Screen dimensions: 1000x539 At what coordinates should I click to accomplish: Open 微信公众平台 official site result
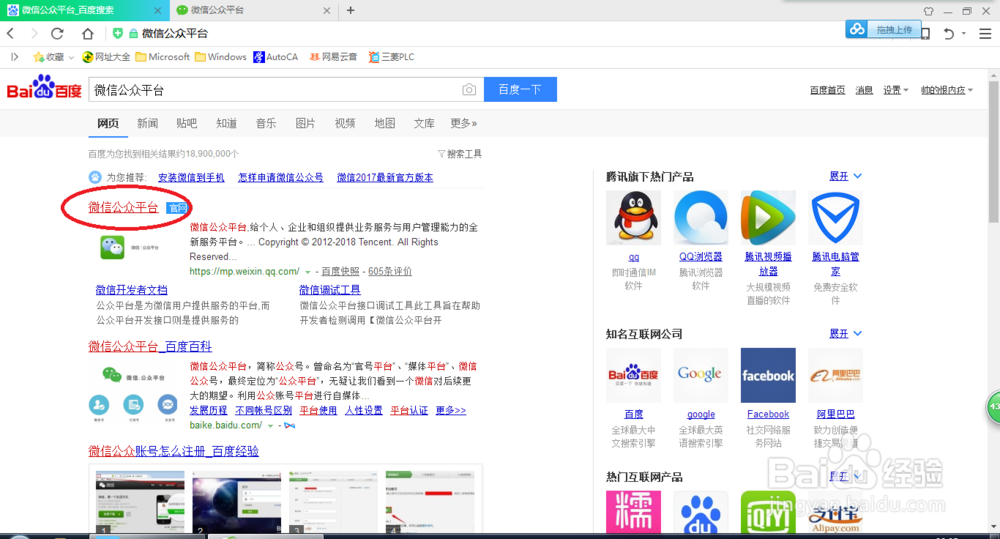click(x=123, y=207)
